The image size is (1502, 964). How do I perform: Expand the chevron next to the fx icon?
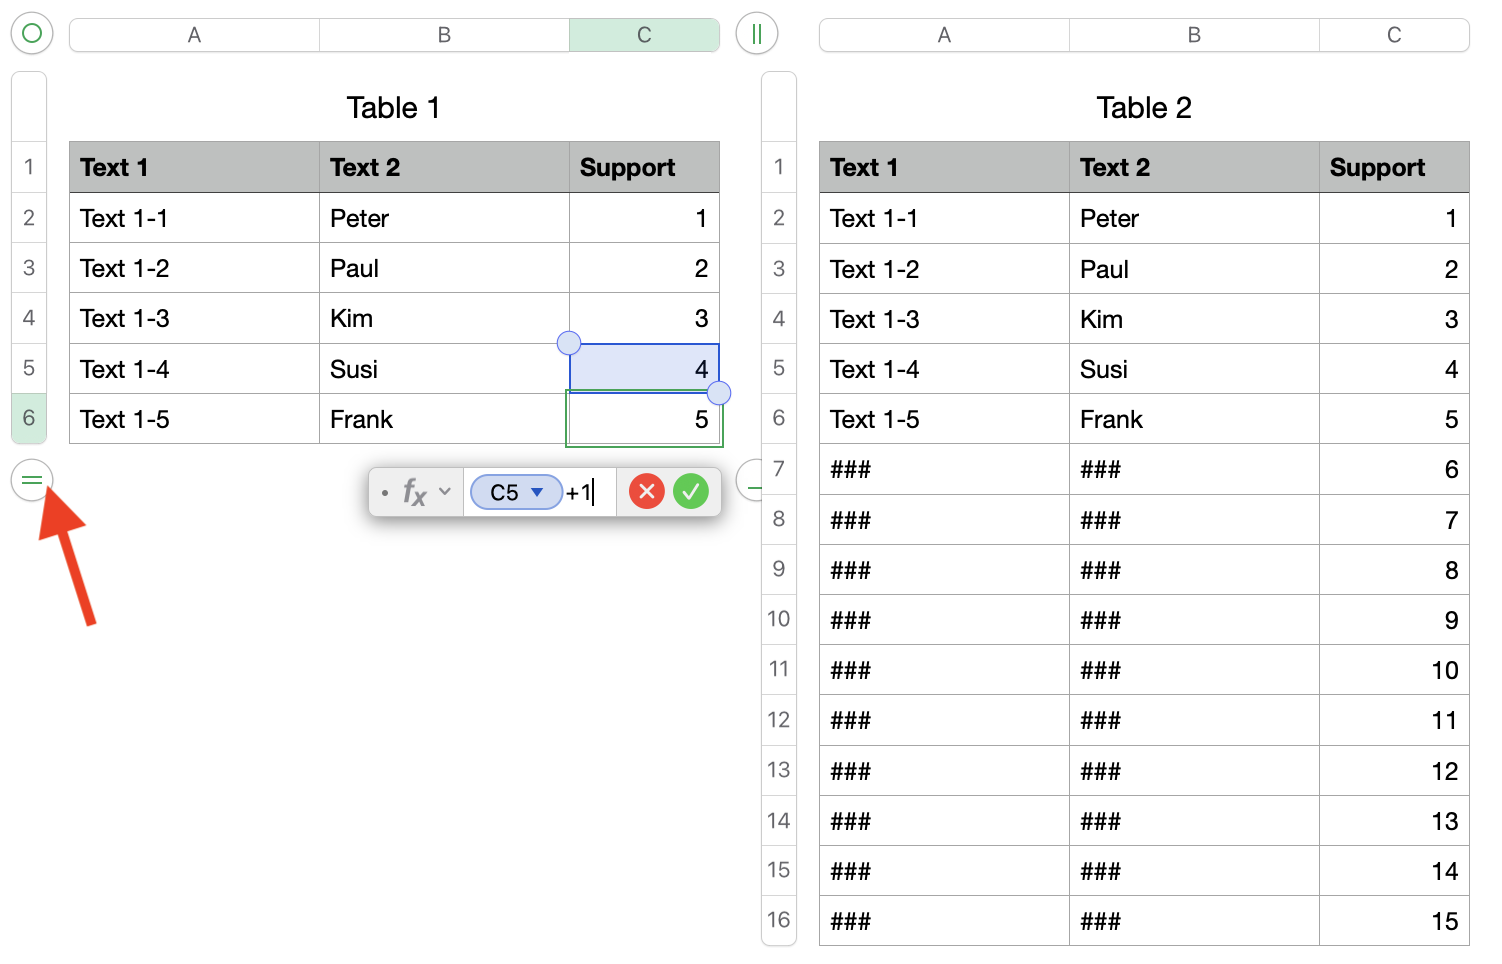pos(445,492)
